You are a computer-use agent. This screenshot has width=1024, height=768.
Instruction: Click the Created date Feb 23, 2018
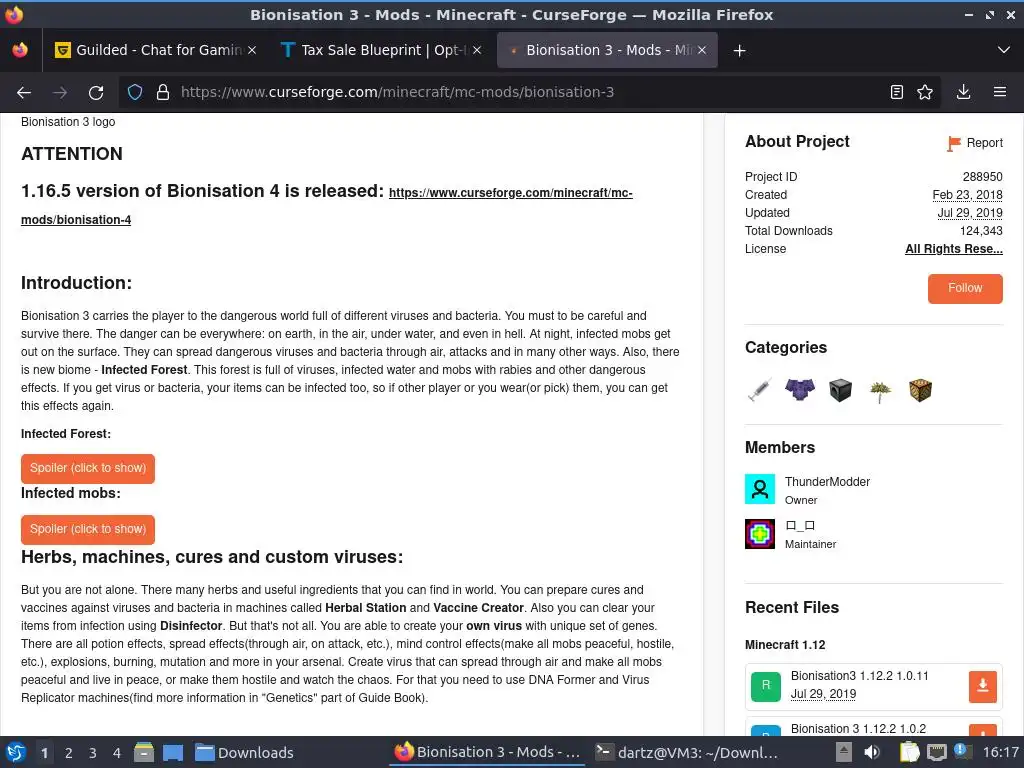click(967, 195)
